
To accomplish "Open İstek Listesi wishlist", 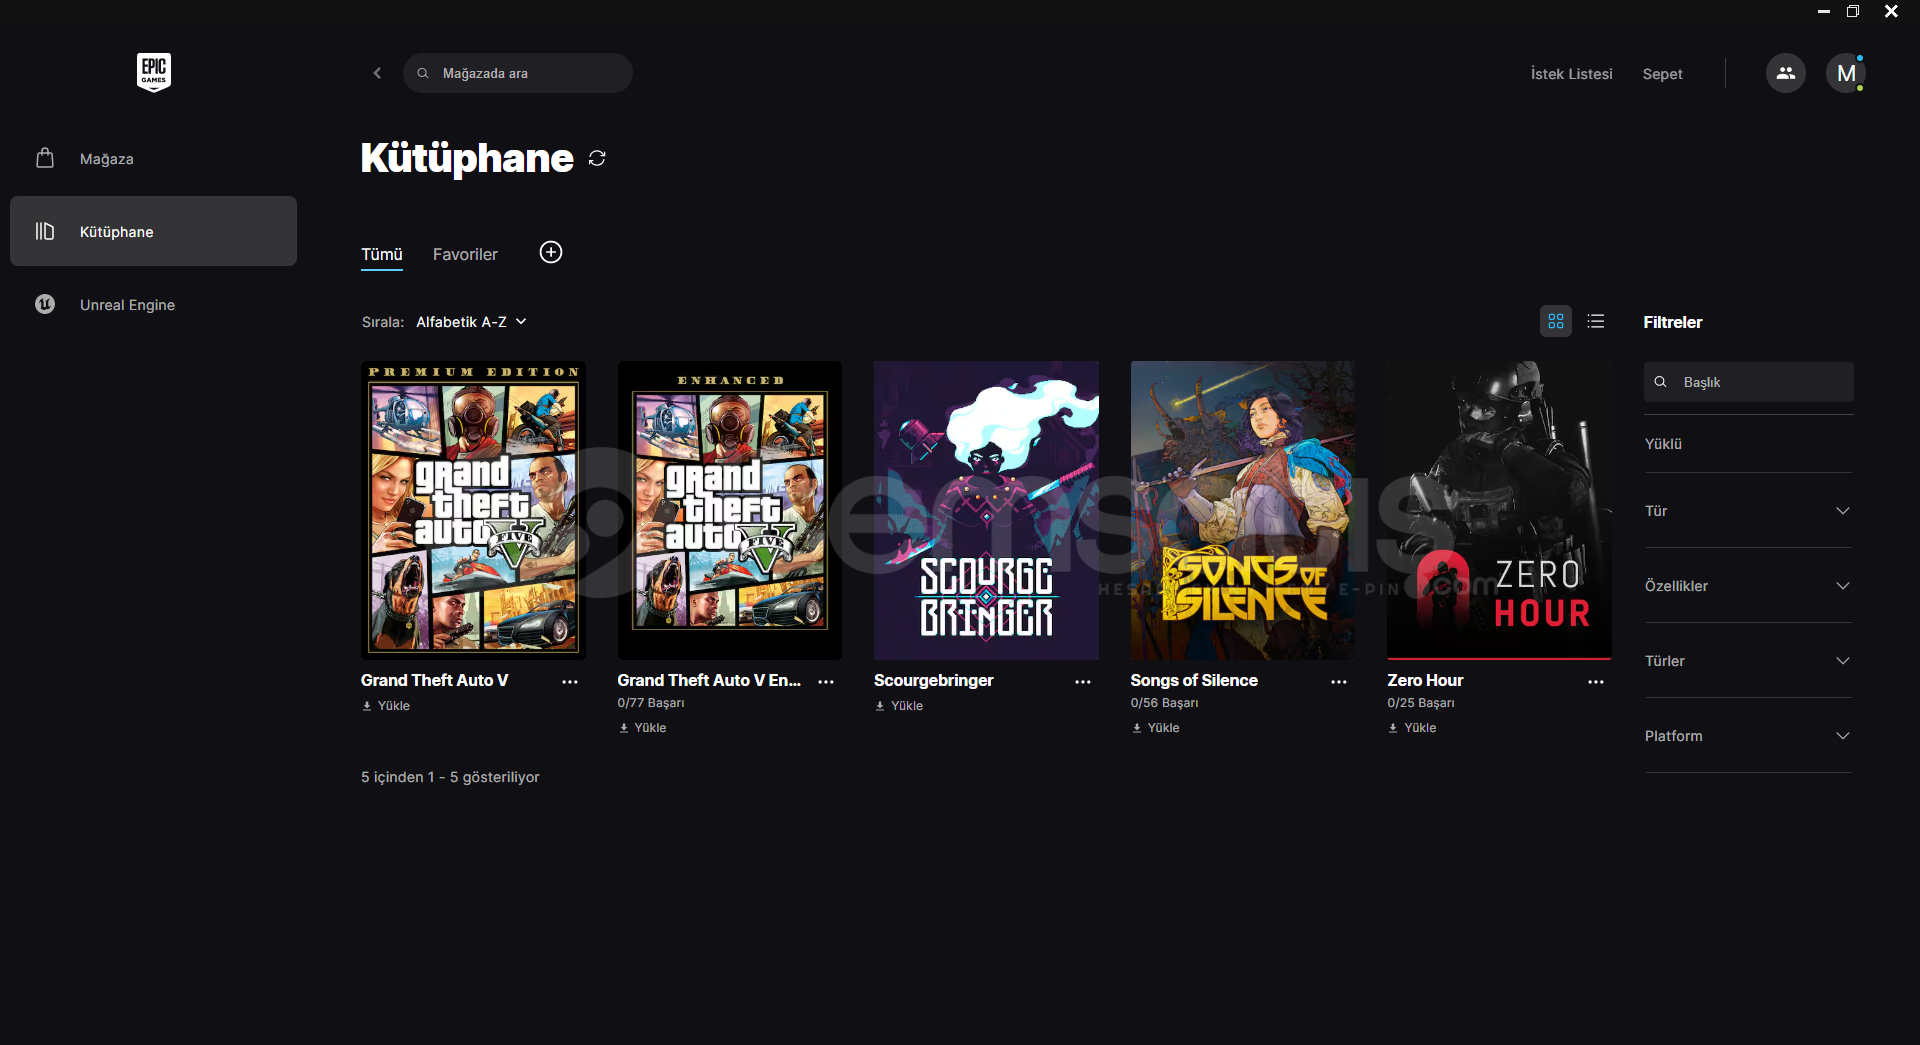I will coord(1571,74).
